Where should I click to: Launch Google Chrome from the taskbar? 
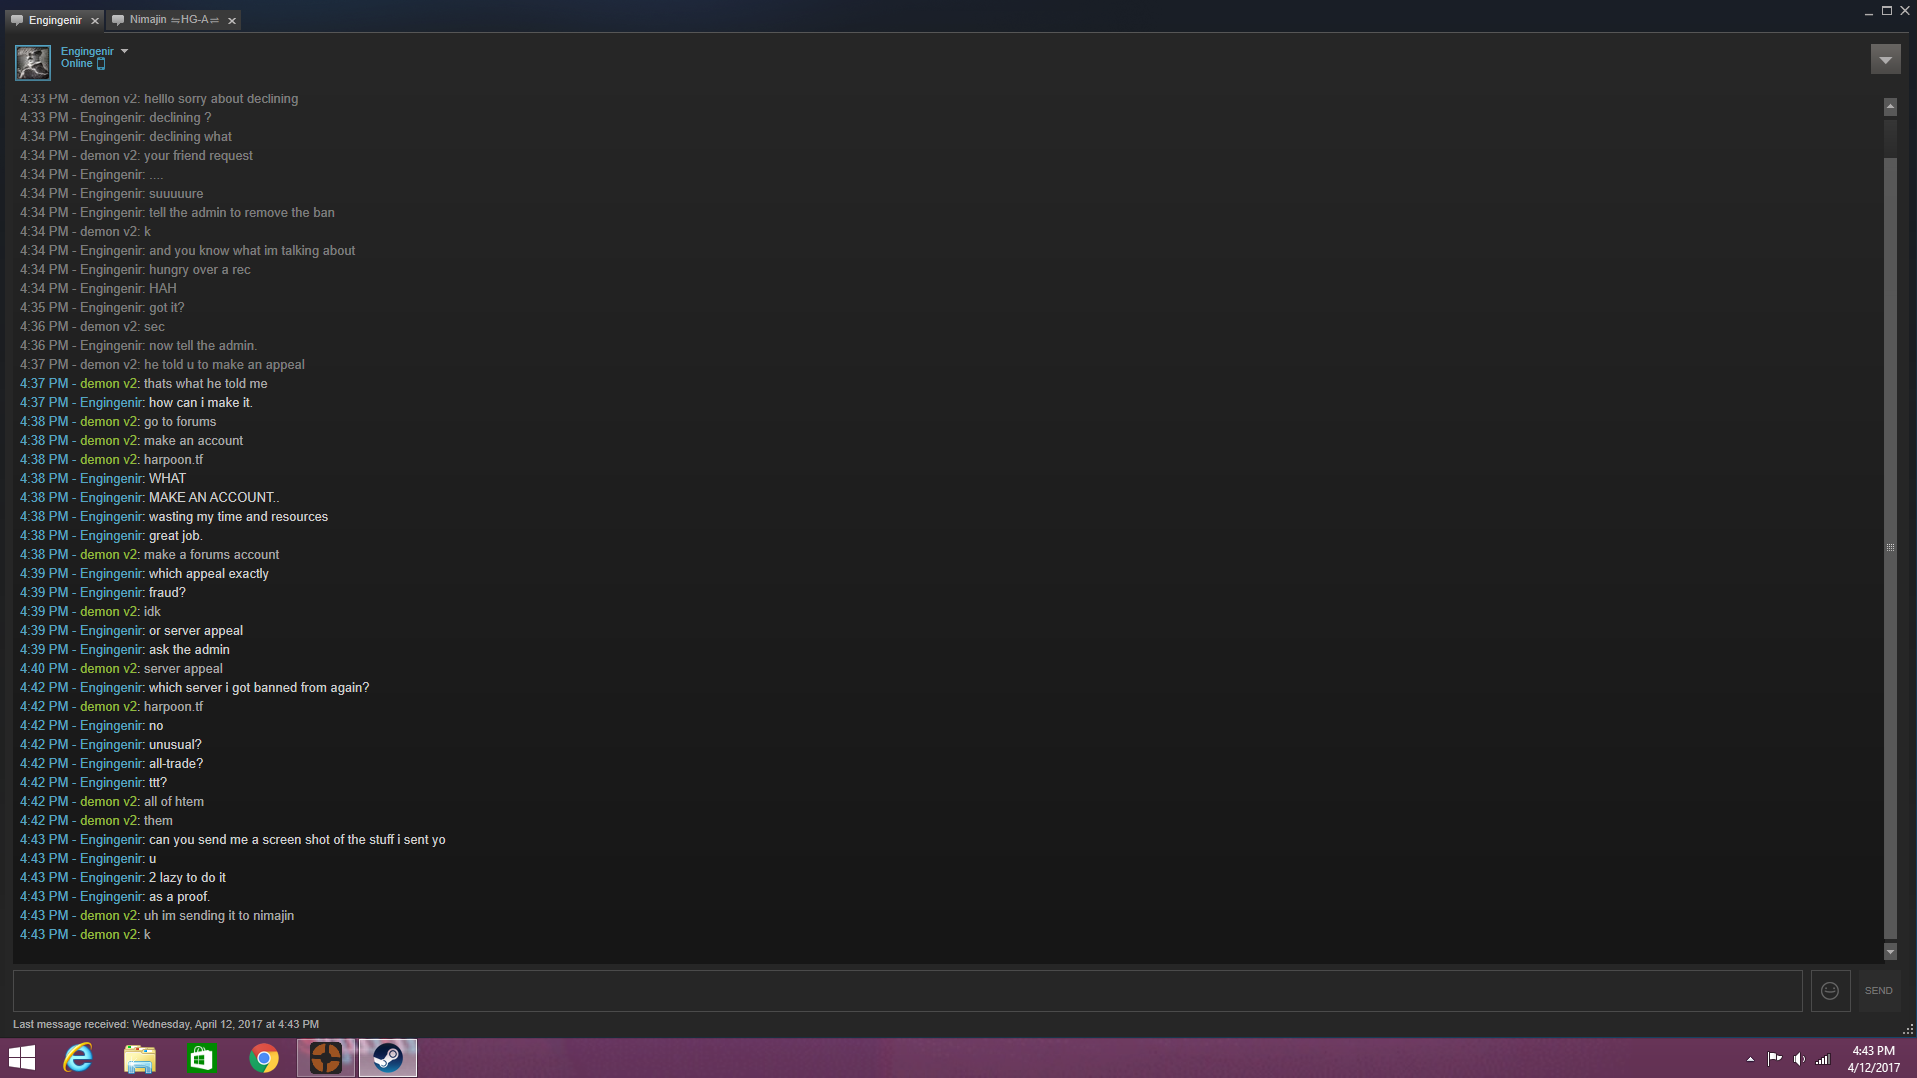click(x=264, y=1058)
